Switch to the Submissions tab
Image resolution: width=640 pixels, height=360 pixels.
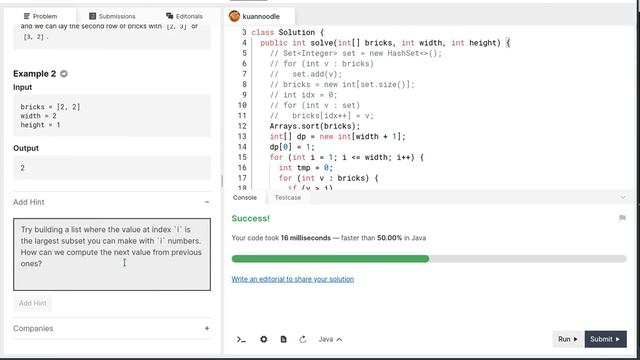tap(112, 16)
